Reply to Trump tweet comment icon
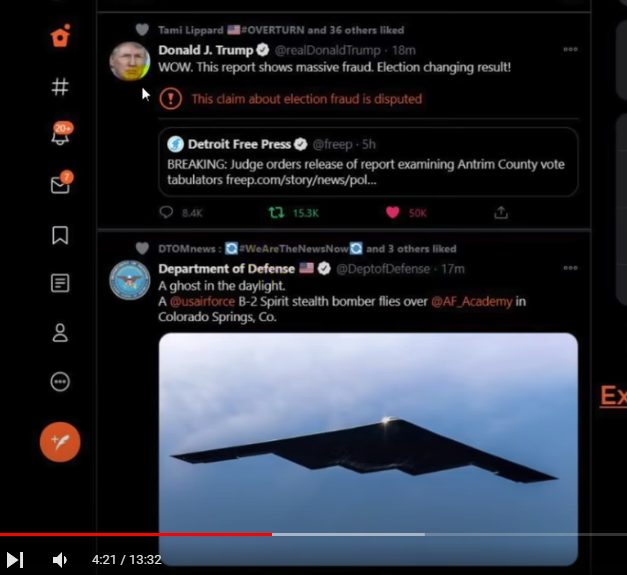Screen dimensions: 627x575 click(166, 212)
